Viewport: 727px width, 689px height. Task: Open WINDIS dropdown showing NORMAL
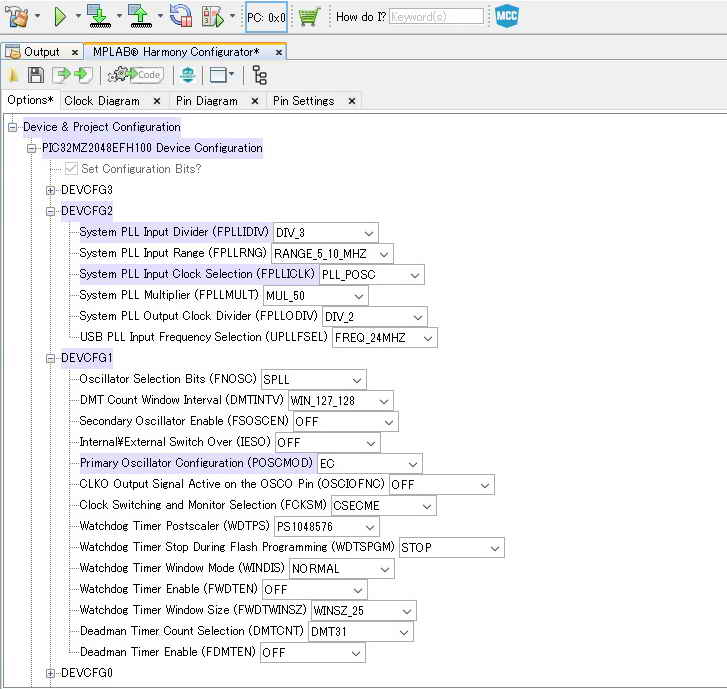tap(342, 569)
